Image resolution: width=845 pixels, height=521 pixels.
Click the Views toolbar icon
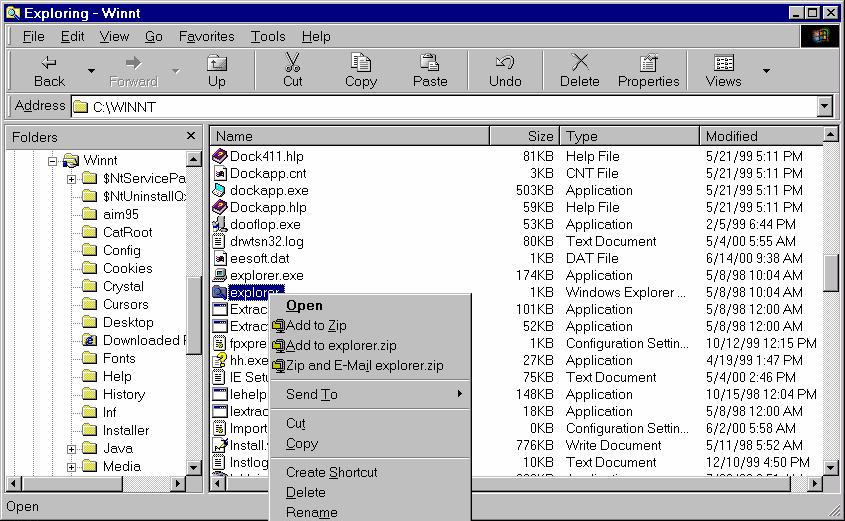tap(724, 63)
